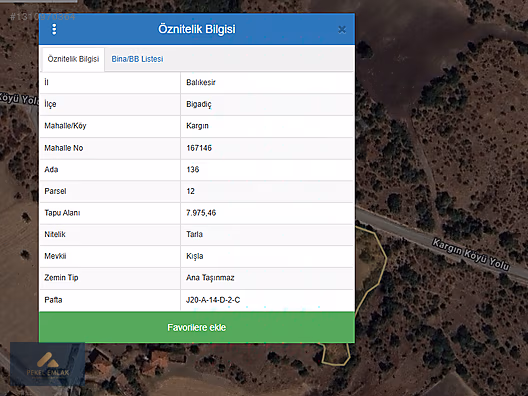Click the Mahalle No row label
The image size is (528, 396).
tap(64, 148)
